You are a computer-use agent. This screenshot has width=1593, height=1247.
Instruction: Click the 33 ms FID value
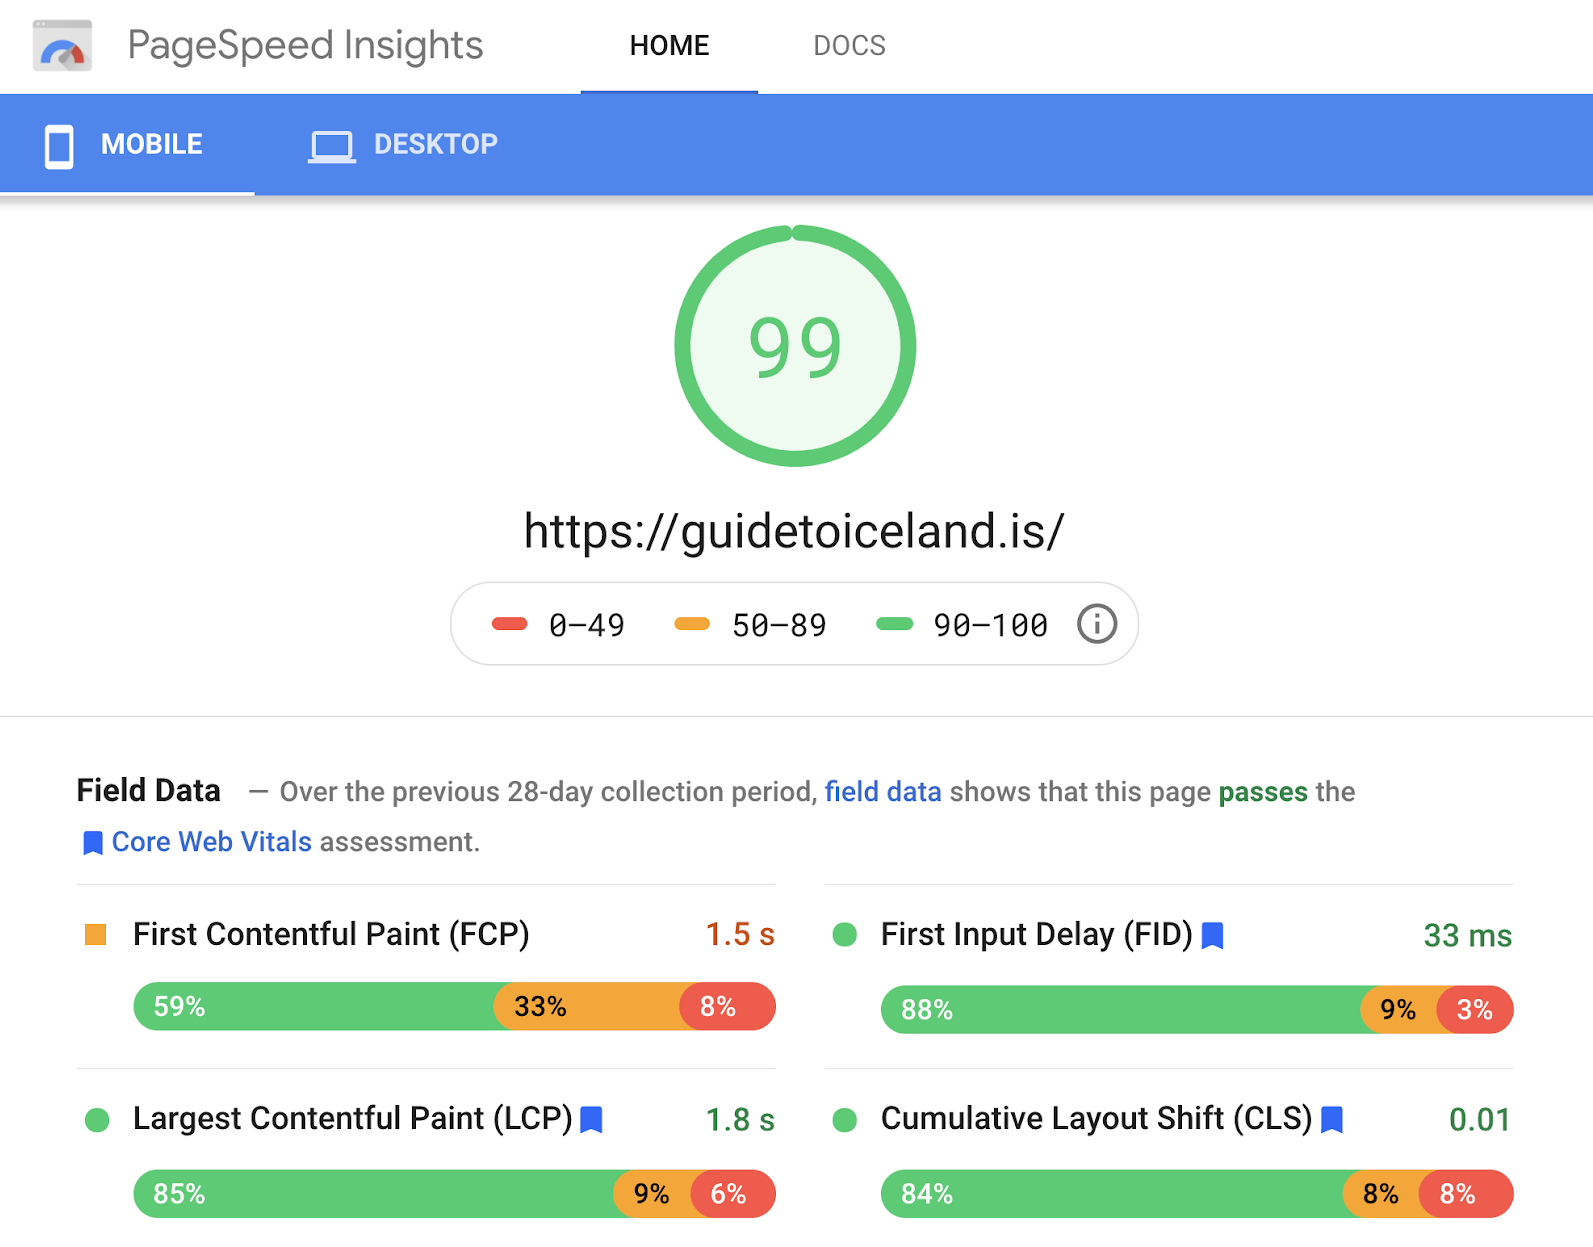(x=1467, y=936)
